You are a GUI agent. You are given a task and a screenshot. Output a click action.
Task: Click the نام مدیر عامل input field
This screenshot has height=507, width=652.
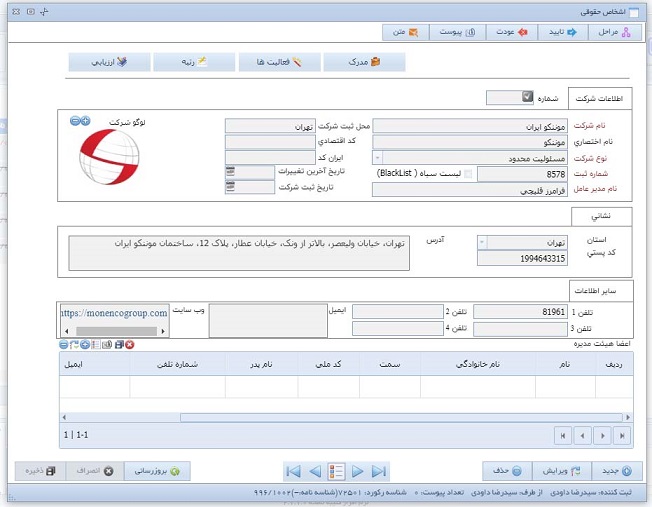click(470, 190)
